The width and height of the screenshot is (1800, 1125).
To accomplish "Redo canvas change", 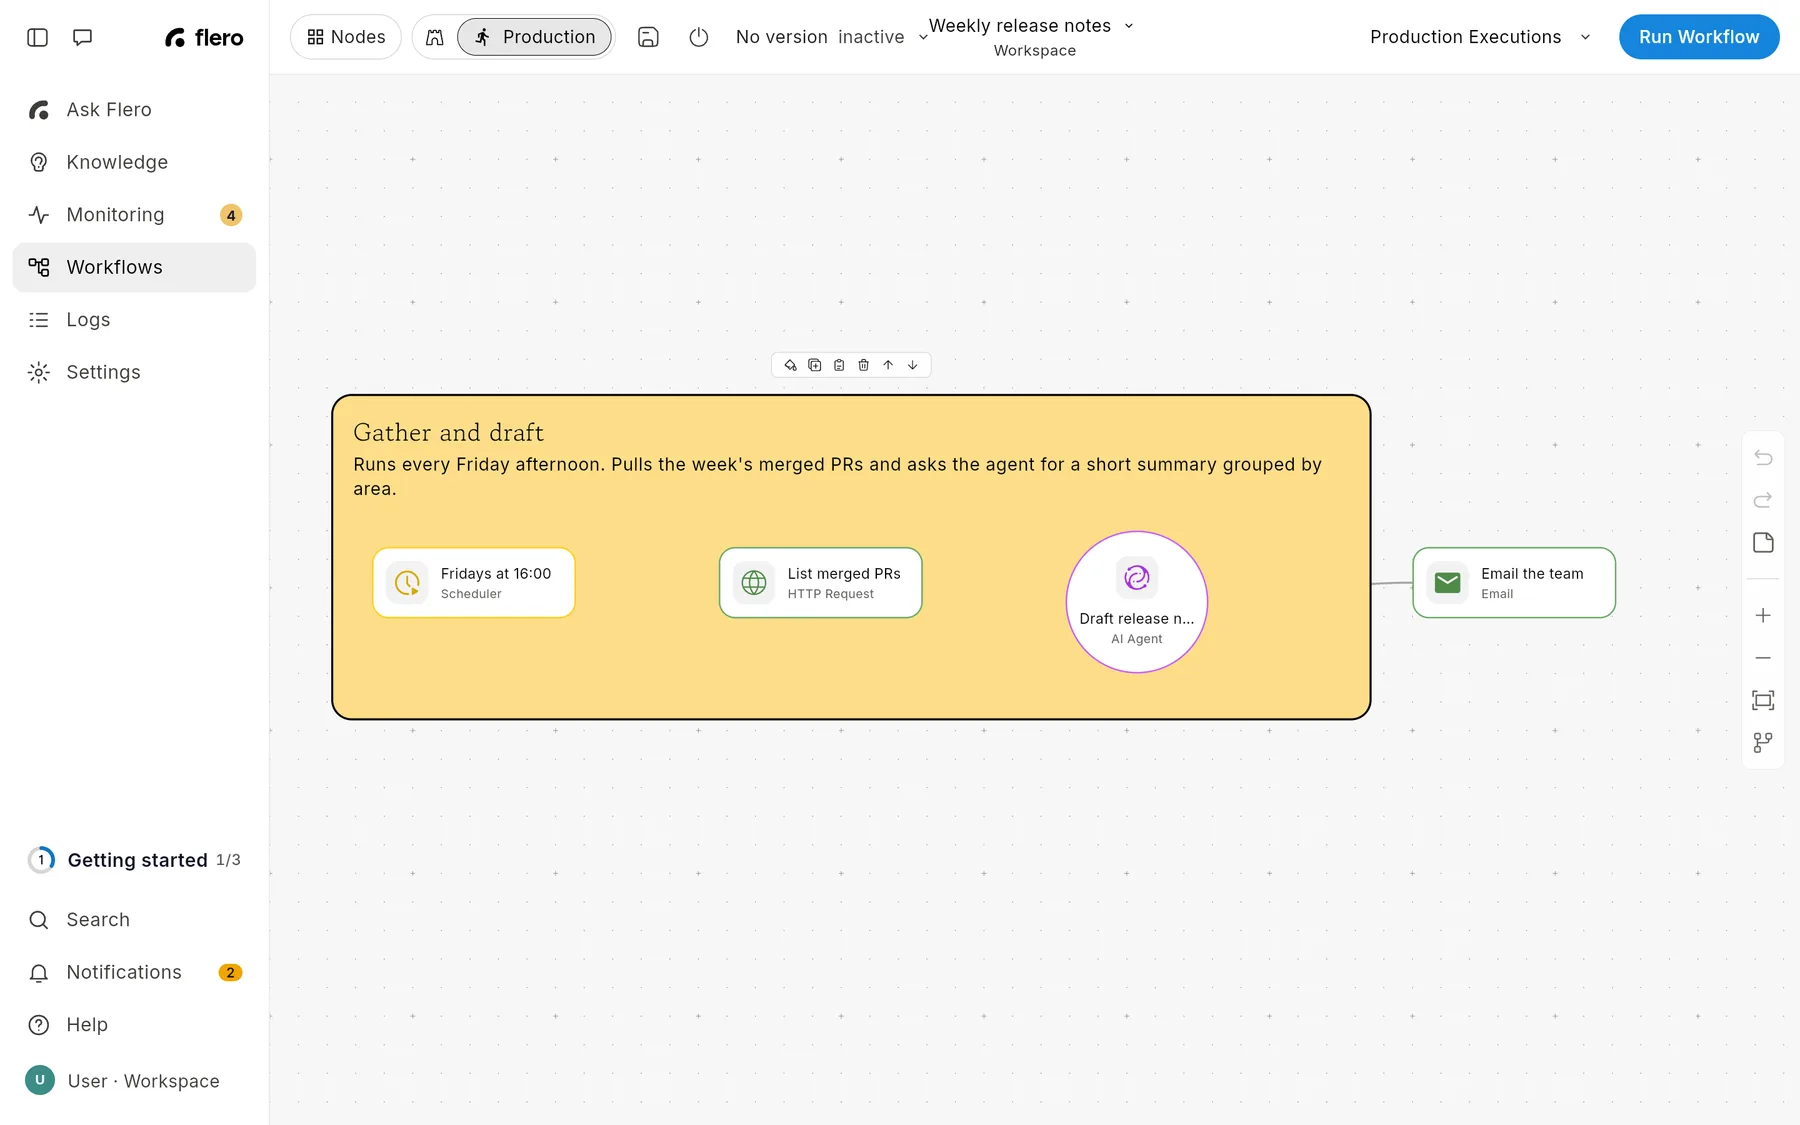I will tap(1763, 500).
